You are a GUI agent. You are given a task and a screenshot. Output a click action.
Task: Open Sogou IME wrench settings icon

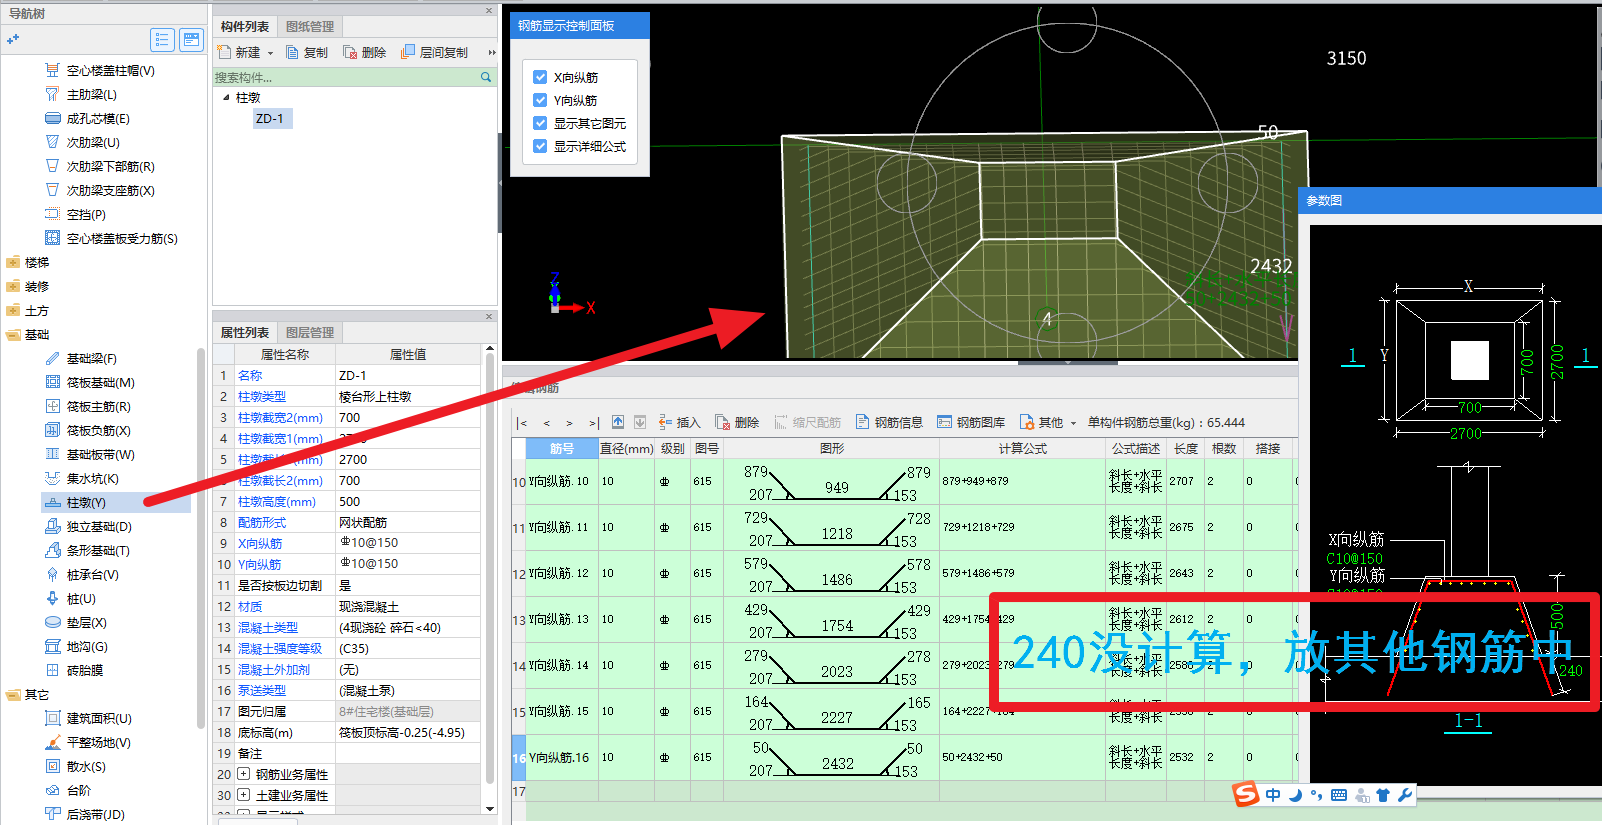[1405, 795]
